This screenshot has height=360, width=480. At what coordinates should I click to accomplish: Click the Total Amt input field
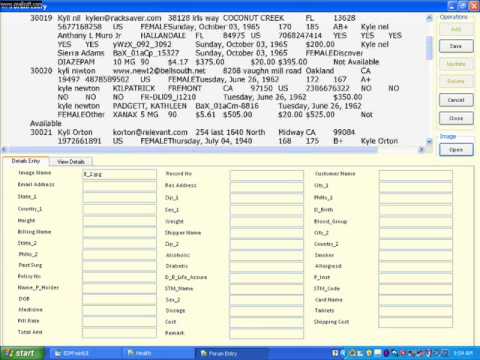point(119,332)
